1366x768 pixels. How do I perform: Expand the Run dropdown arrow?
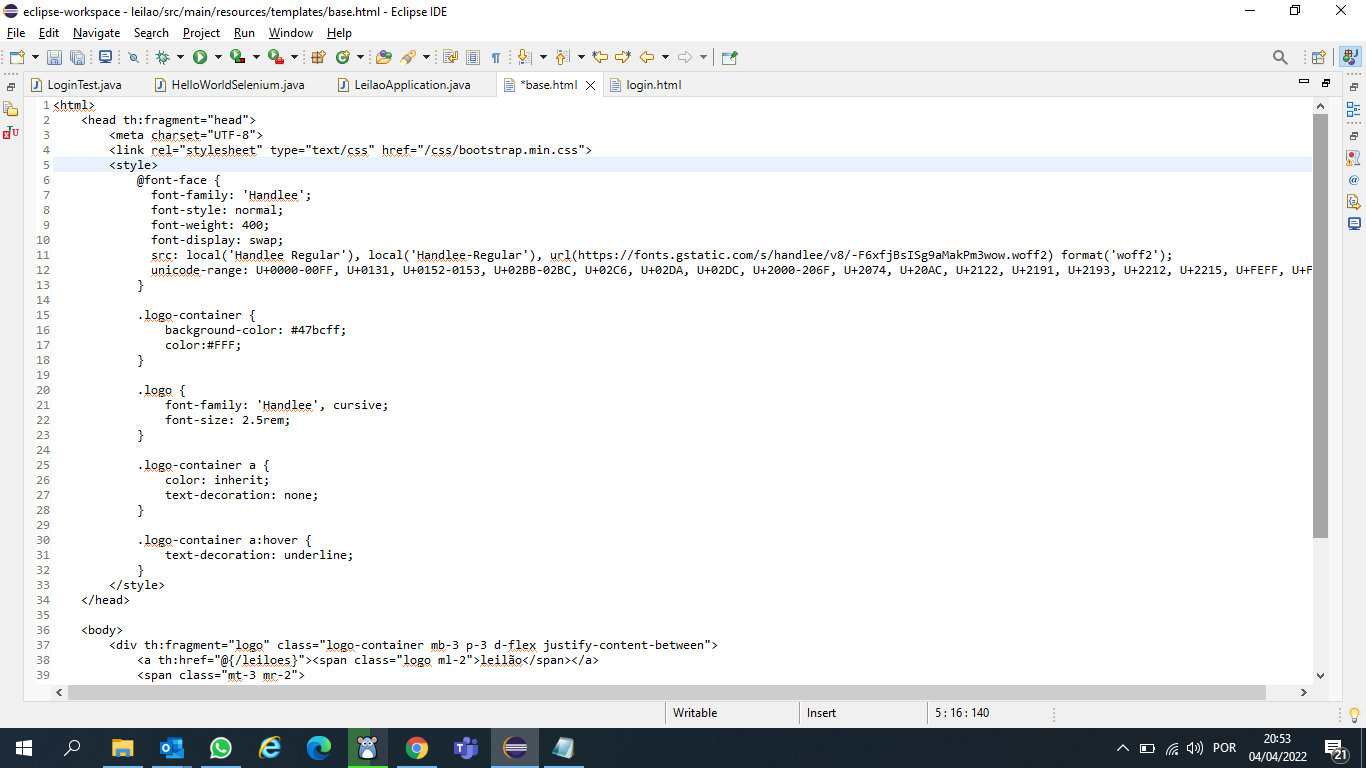218,57
